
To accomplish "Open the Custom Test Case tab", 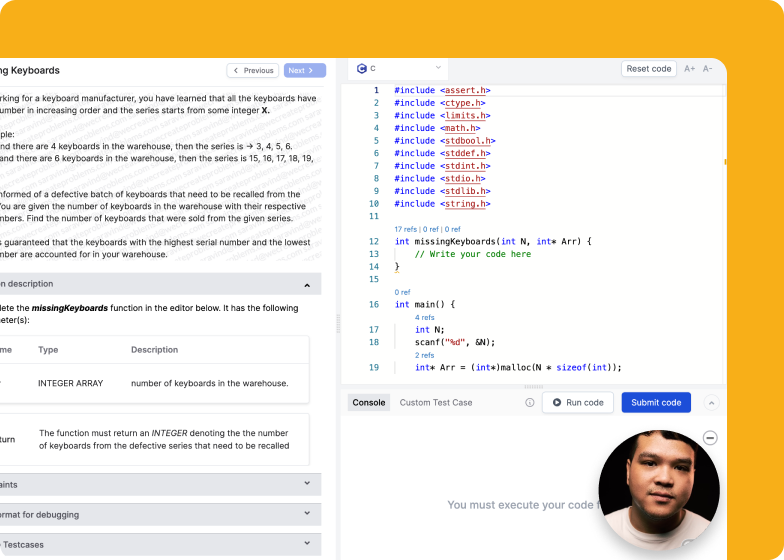I will click(436, 403).
